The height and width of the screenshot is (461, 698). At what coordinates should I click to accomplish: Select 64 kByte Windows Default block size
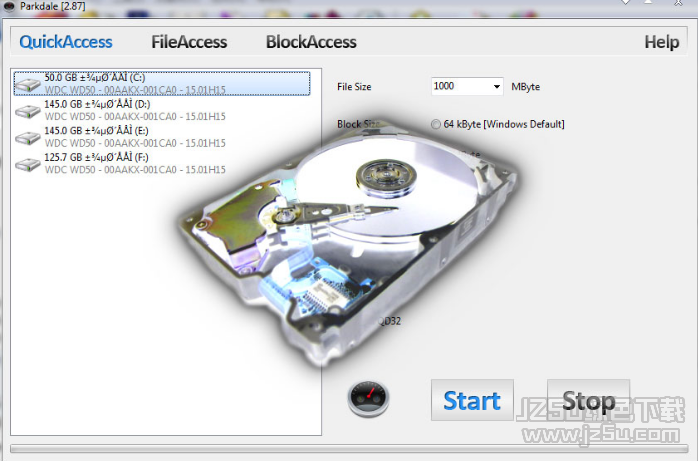(x=435, y=124)
